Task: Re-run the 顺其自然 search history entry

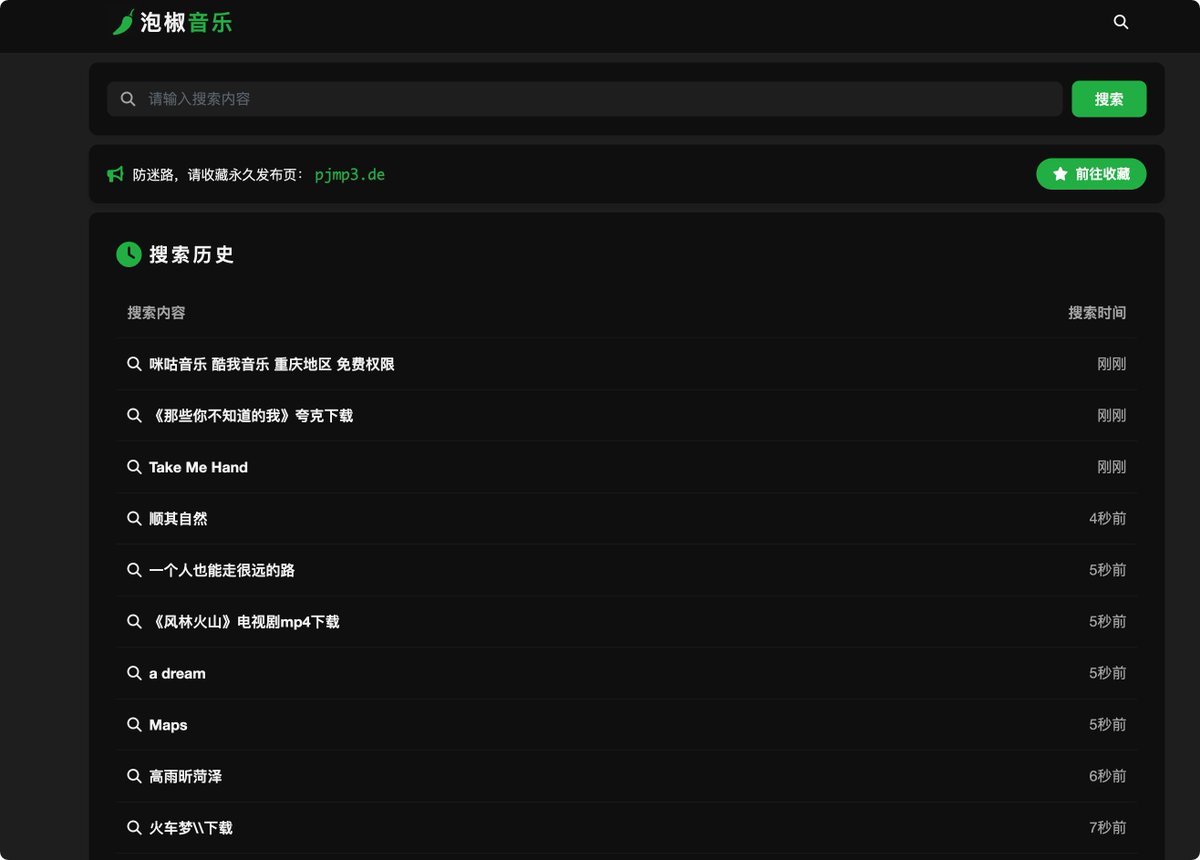Action: coord(177,518)
